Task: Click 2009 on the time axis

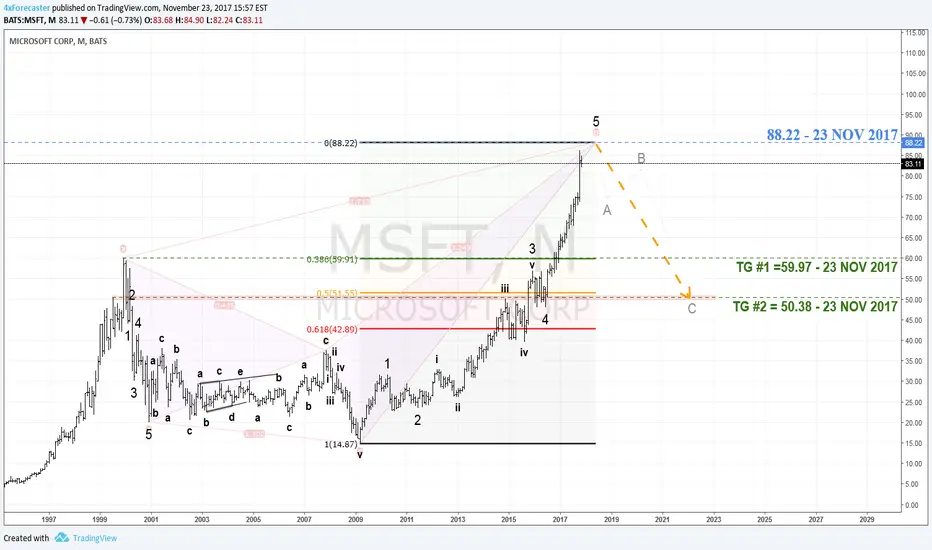Action: (x=355, y=519)
